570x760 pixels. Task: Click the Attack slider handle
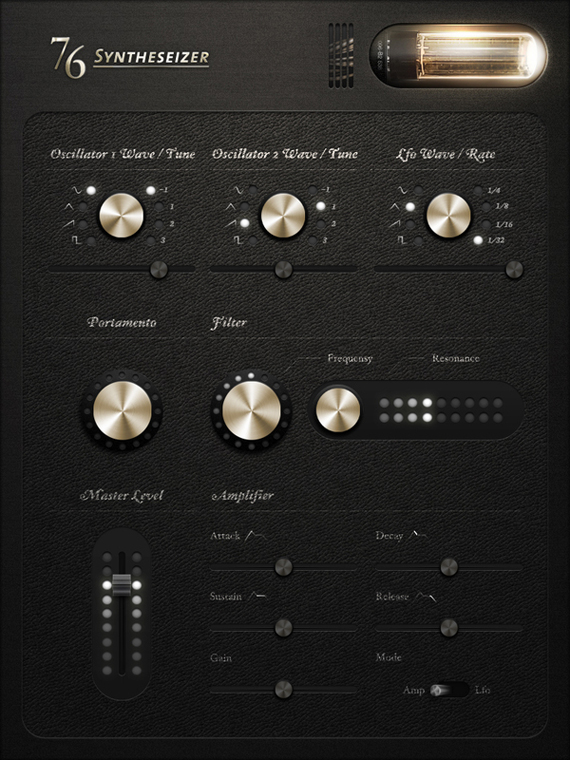[284, 567]
